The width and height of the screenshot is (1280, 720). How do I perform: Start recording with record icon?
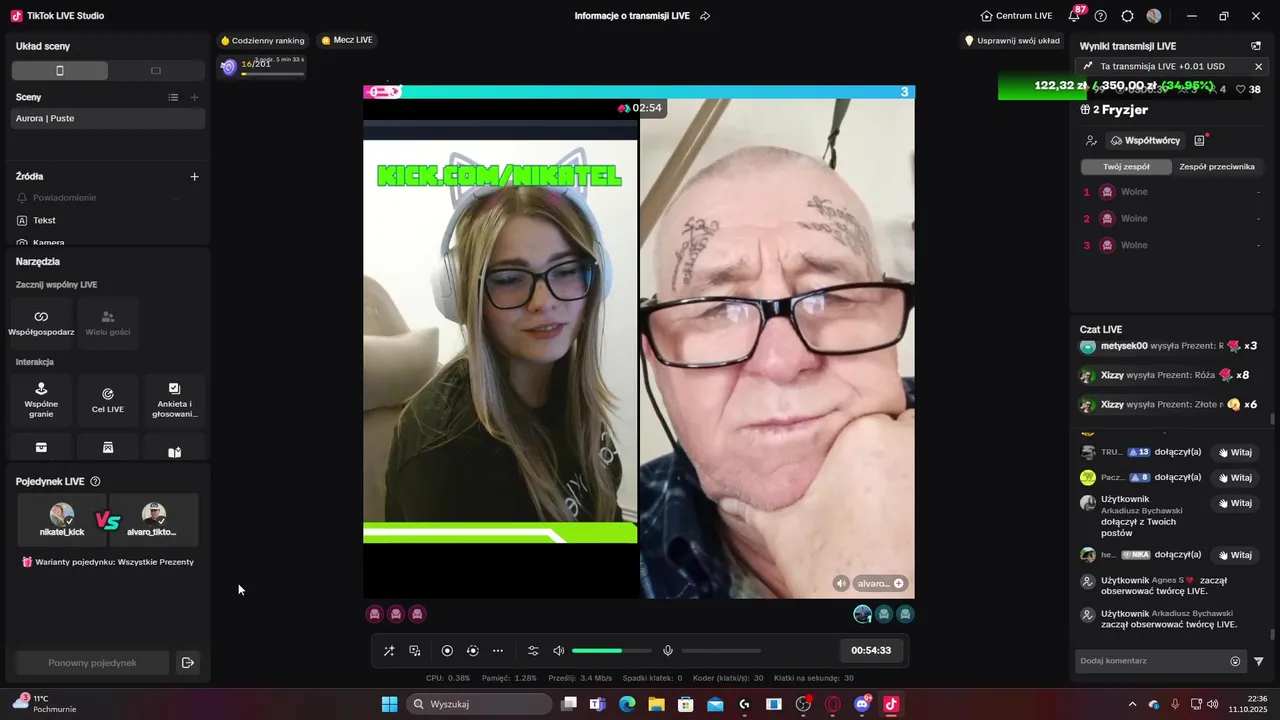(x=447, y=651)
